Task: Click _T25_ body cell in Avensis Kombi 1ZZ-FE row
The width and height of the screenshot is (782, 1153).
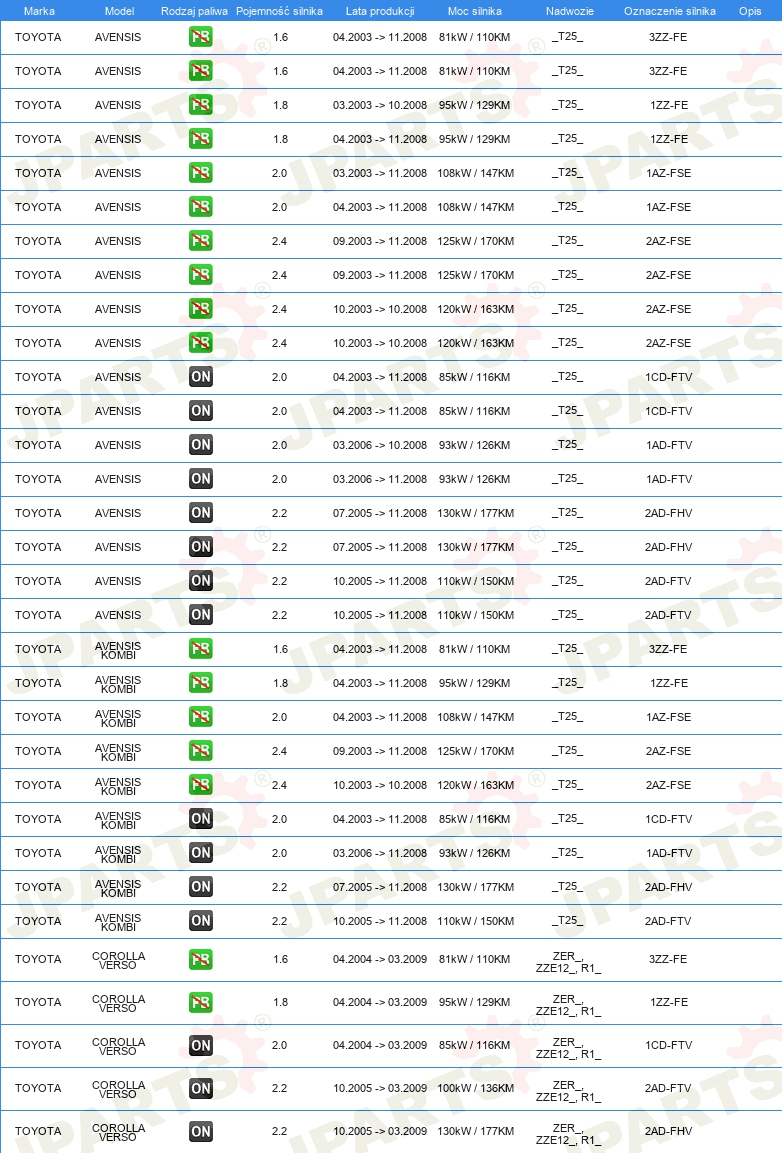Action: pos(567,682)
